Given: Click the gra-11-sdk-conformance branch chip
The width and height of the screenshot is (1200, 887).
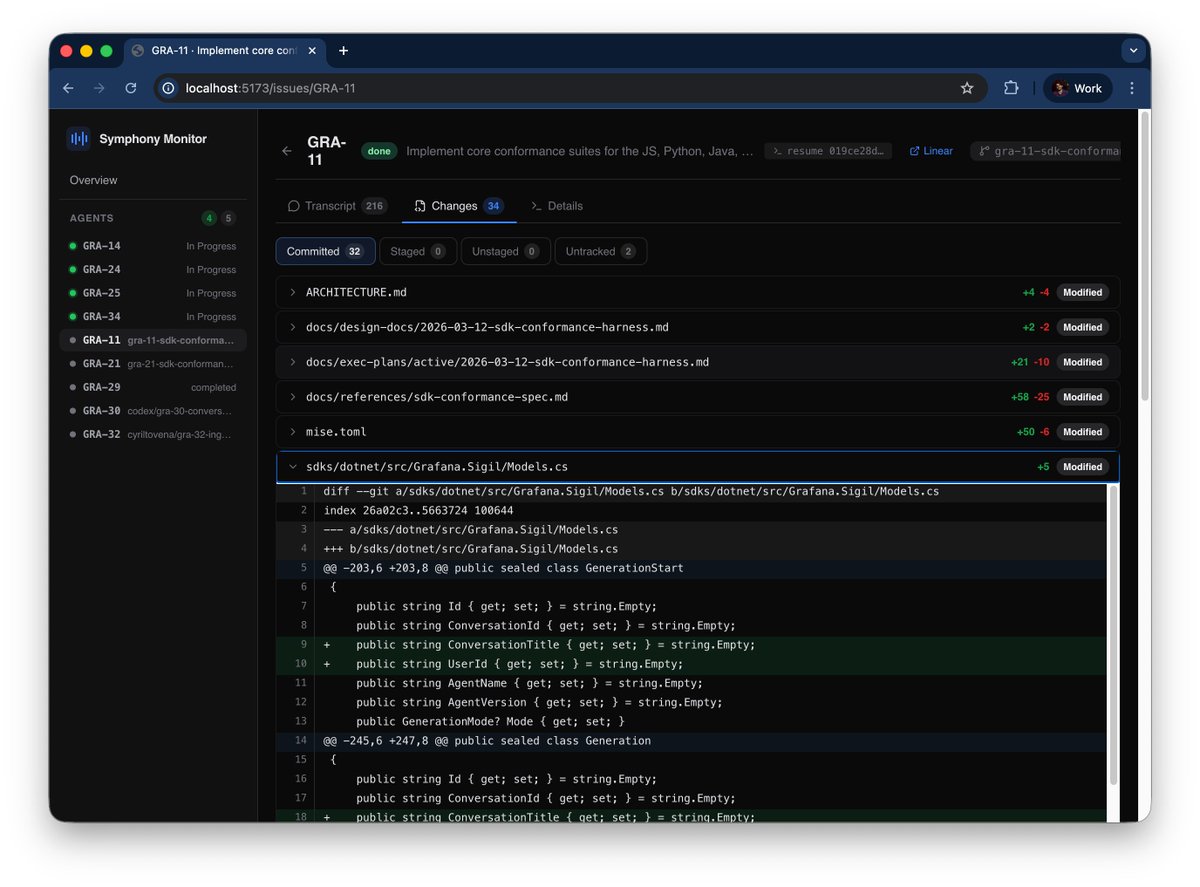Looking at the screenshot, I should (1045, 151).
